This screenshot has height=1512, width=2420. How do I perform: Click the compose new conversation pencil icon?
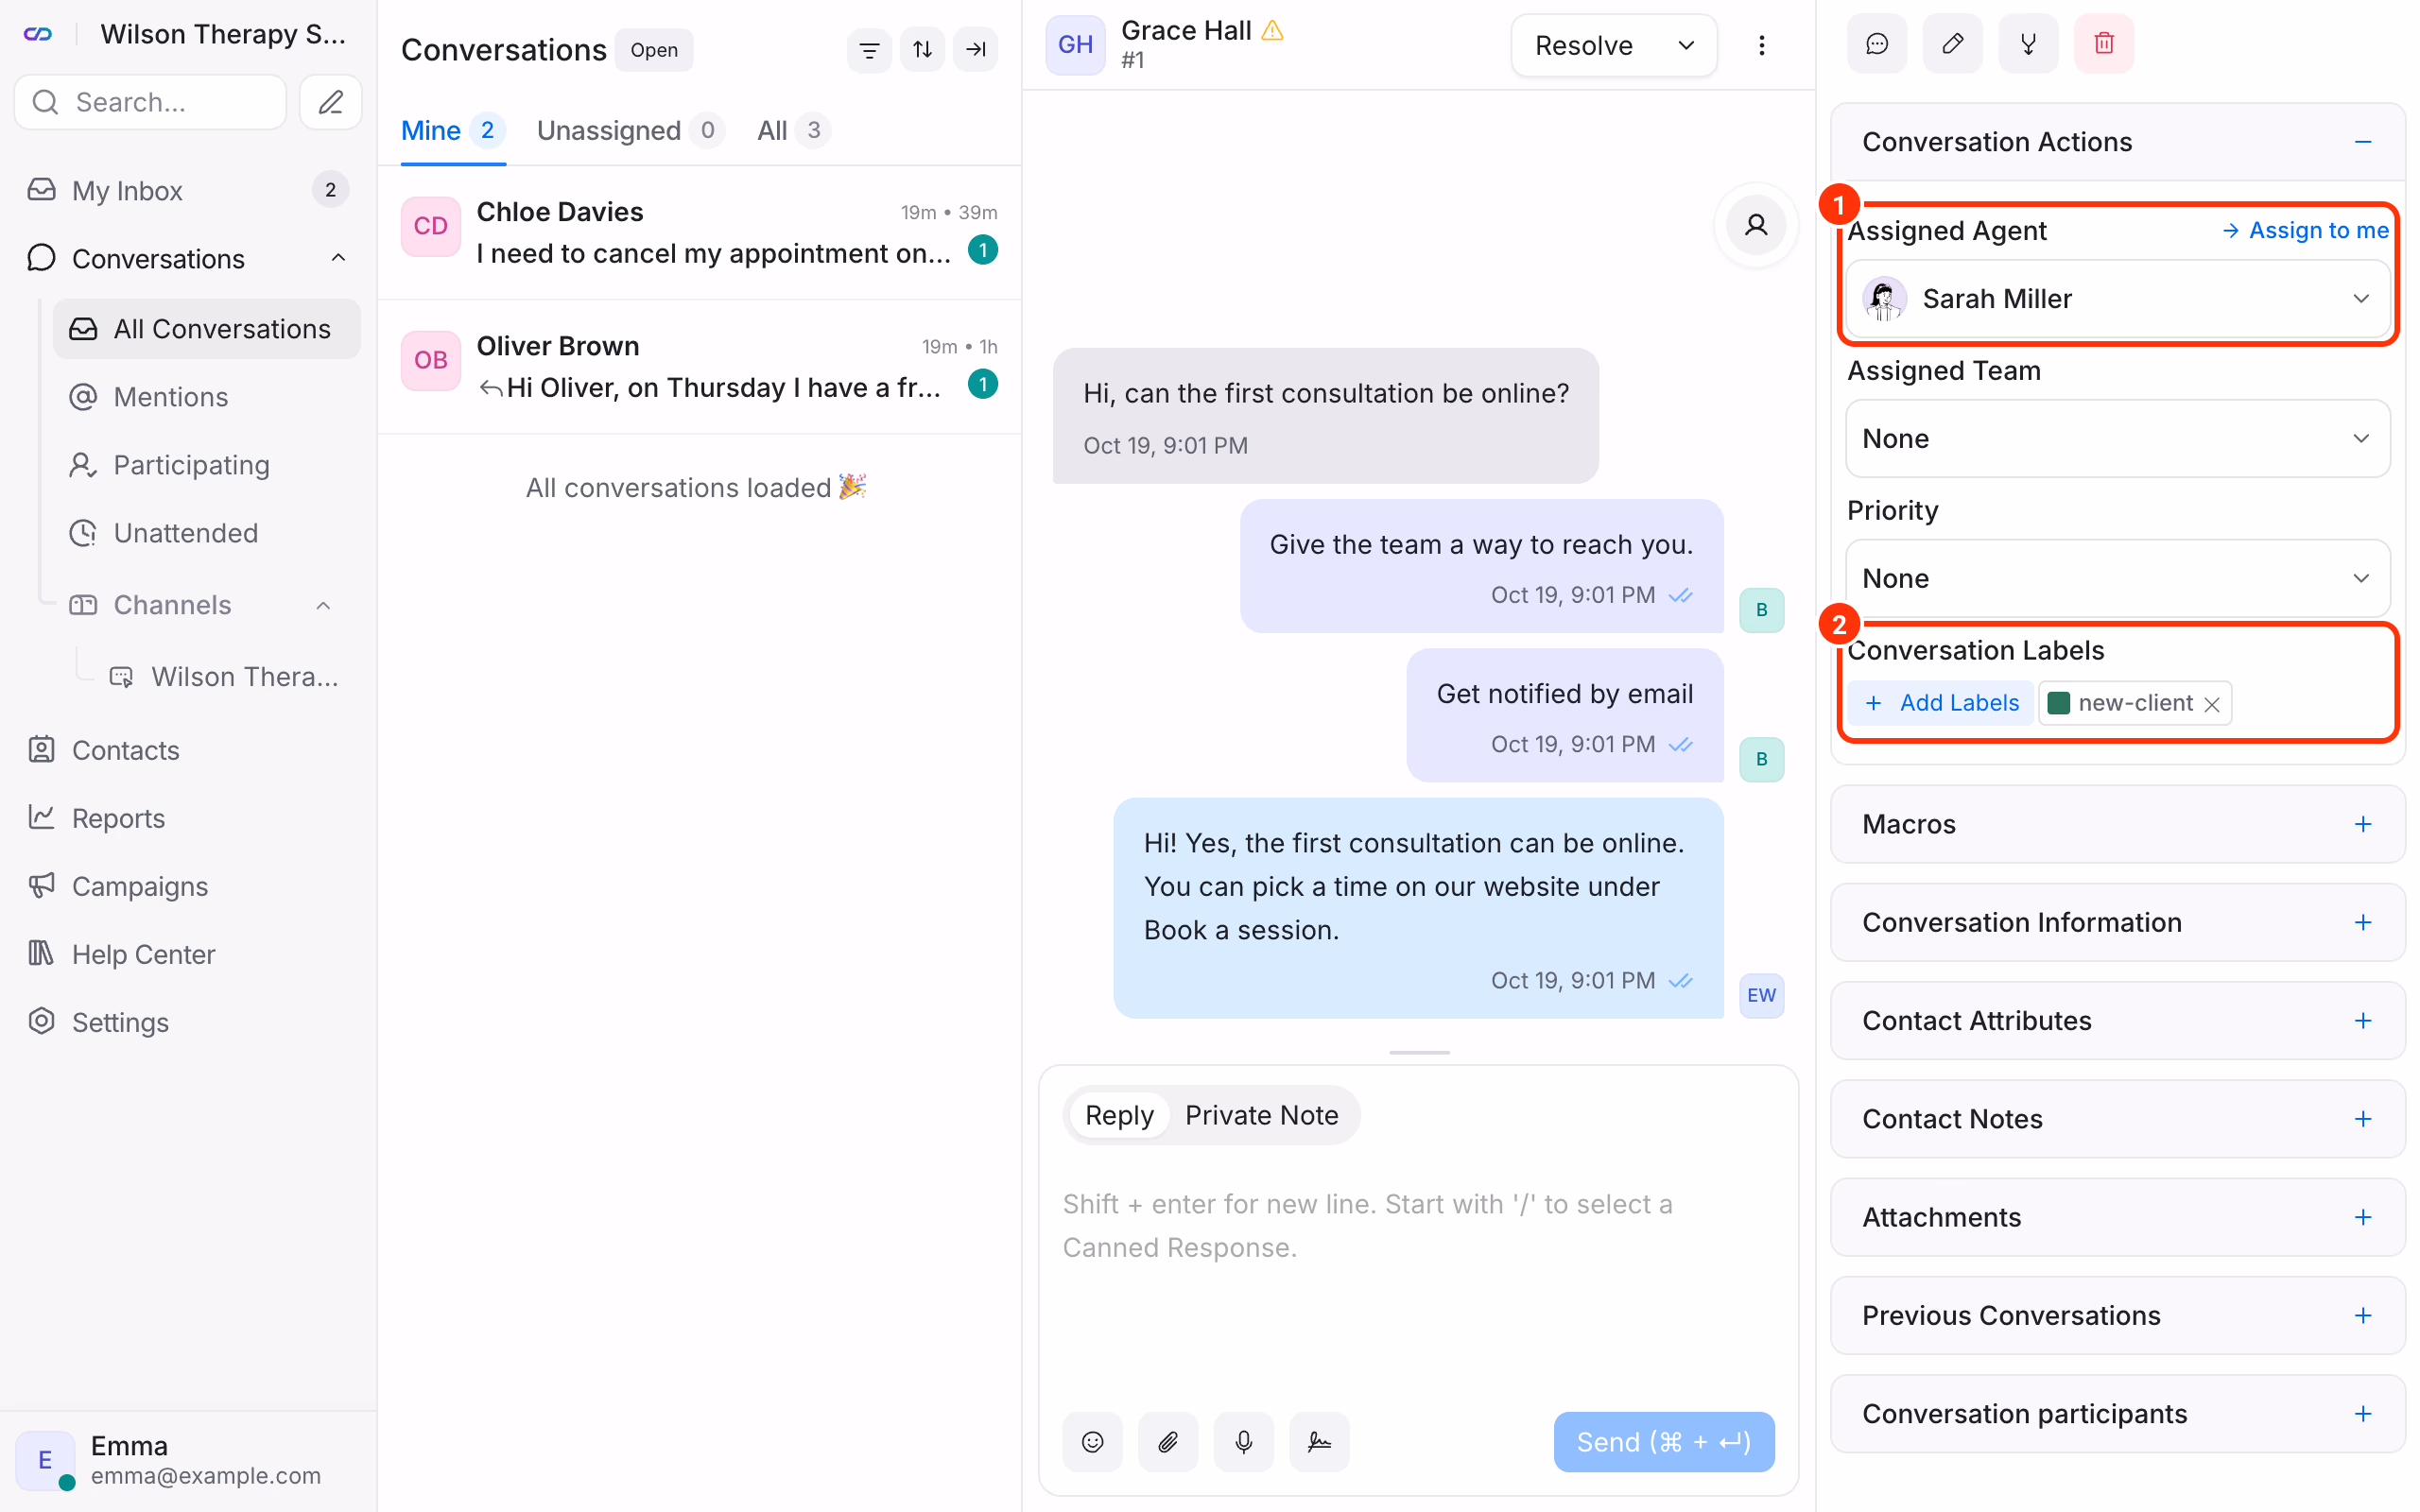tap(331, 102)
